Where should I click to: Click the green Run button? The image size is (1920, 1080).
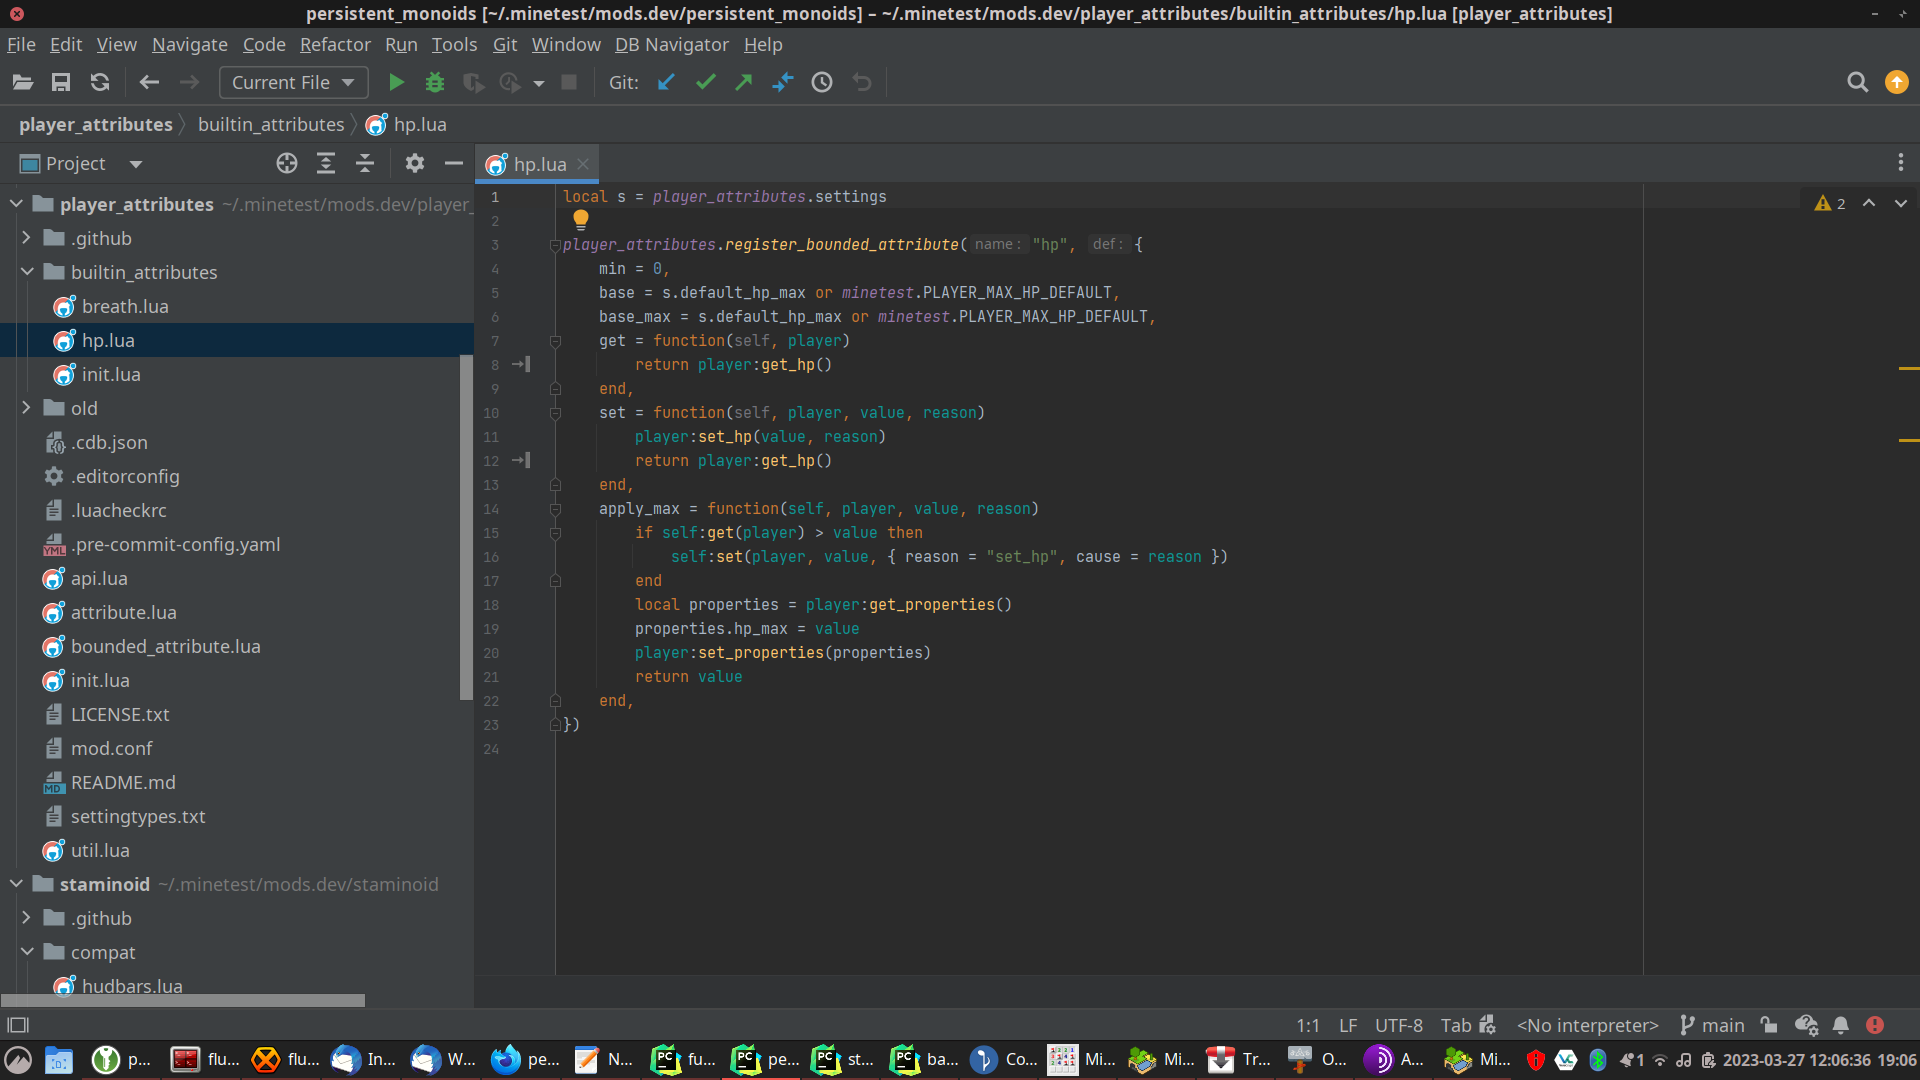pos(396,82)
